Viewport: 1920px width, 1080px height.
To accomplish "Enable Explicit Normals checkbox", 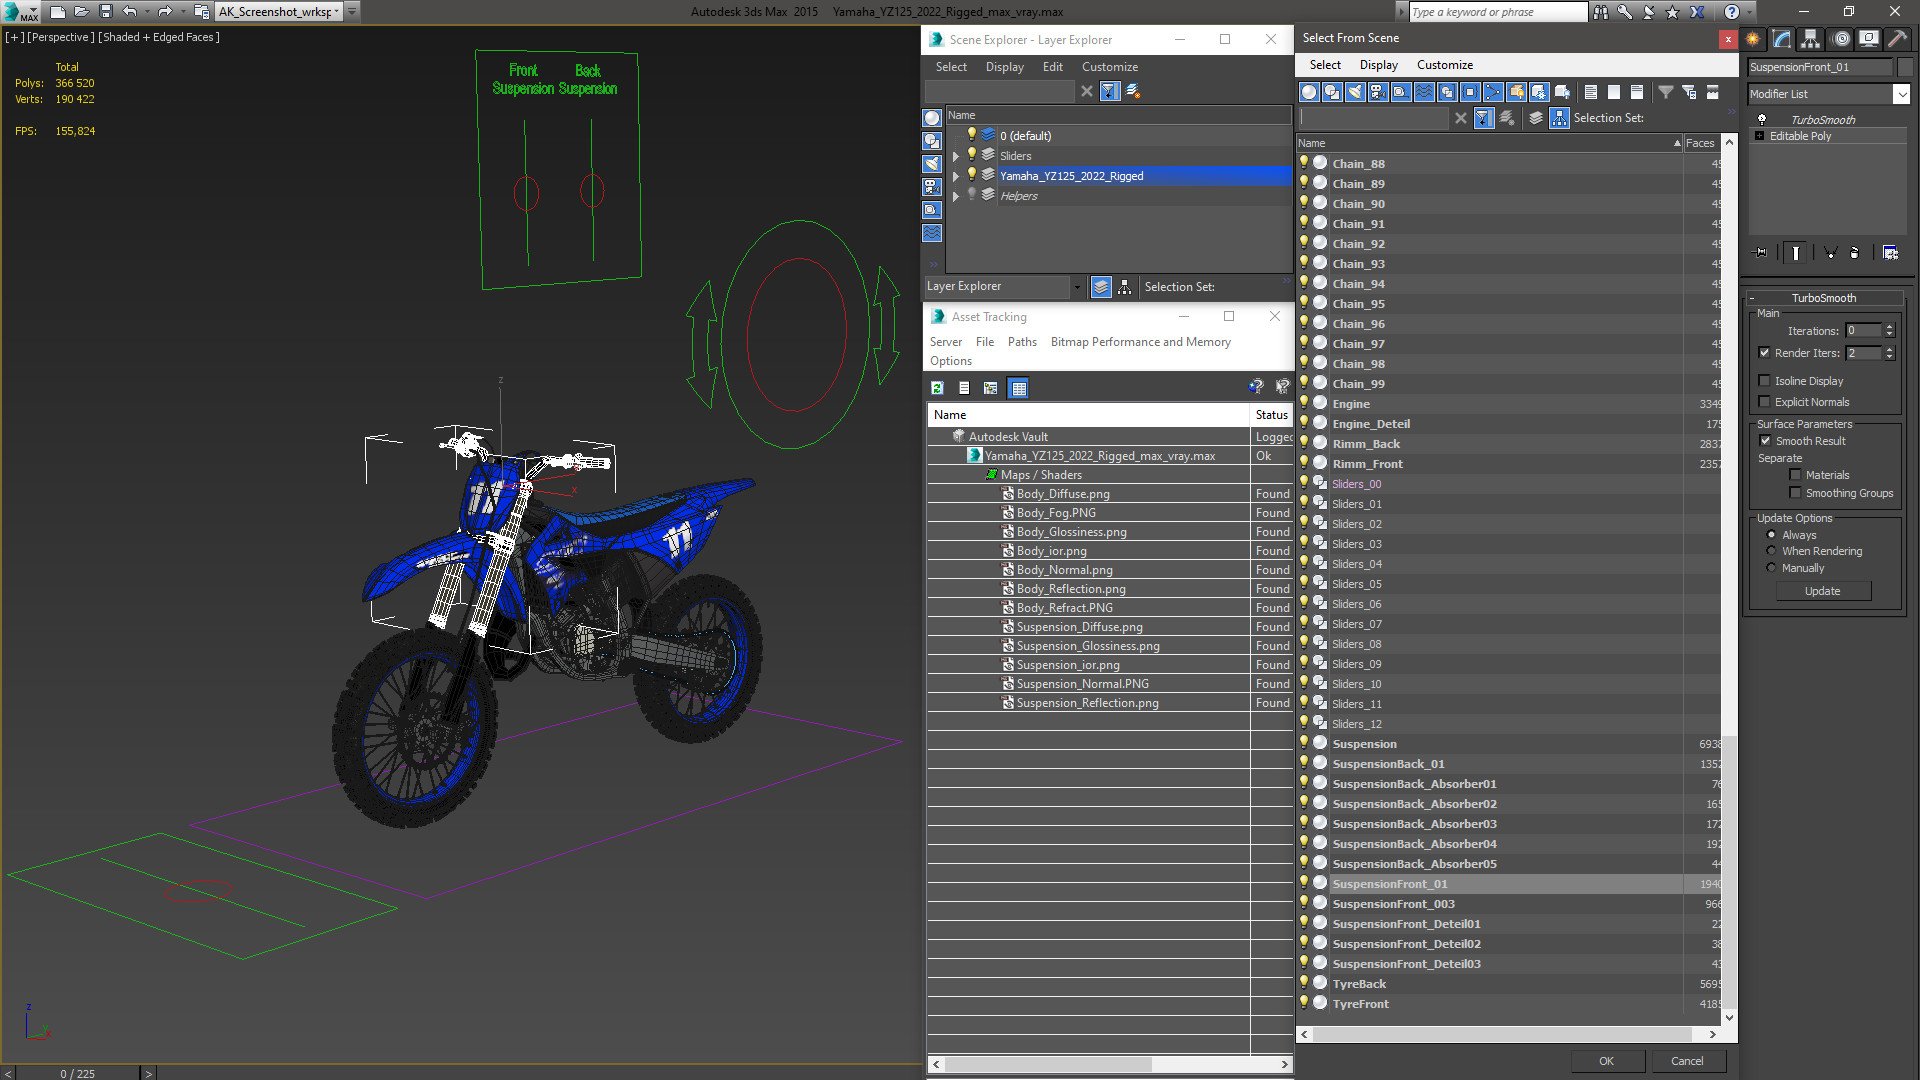I will click(1764, 401).
